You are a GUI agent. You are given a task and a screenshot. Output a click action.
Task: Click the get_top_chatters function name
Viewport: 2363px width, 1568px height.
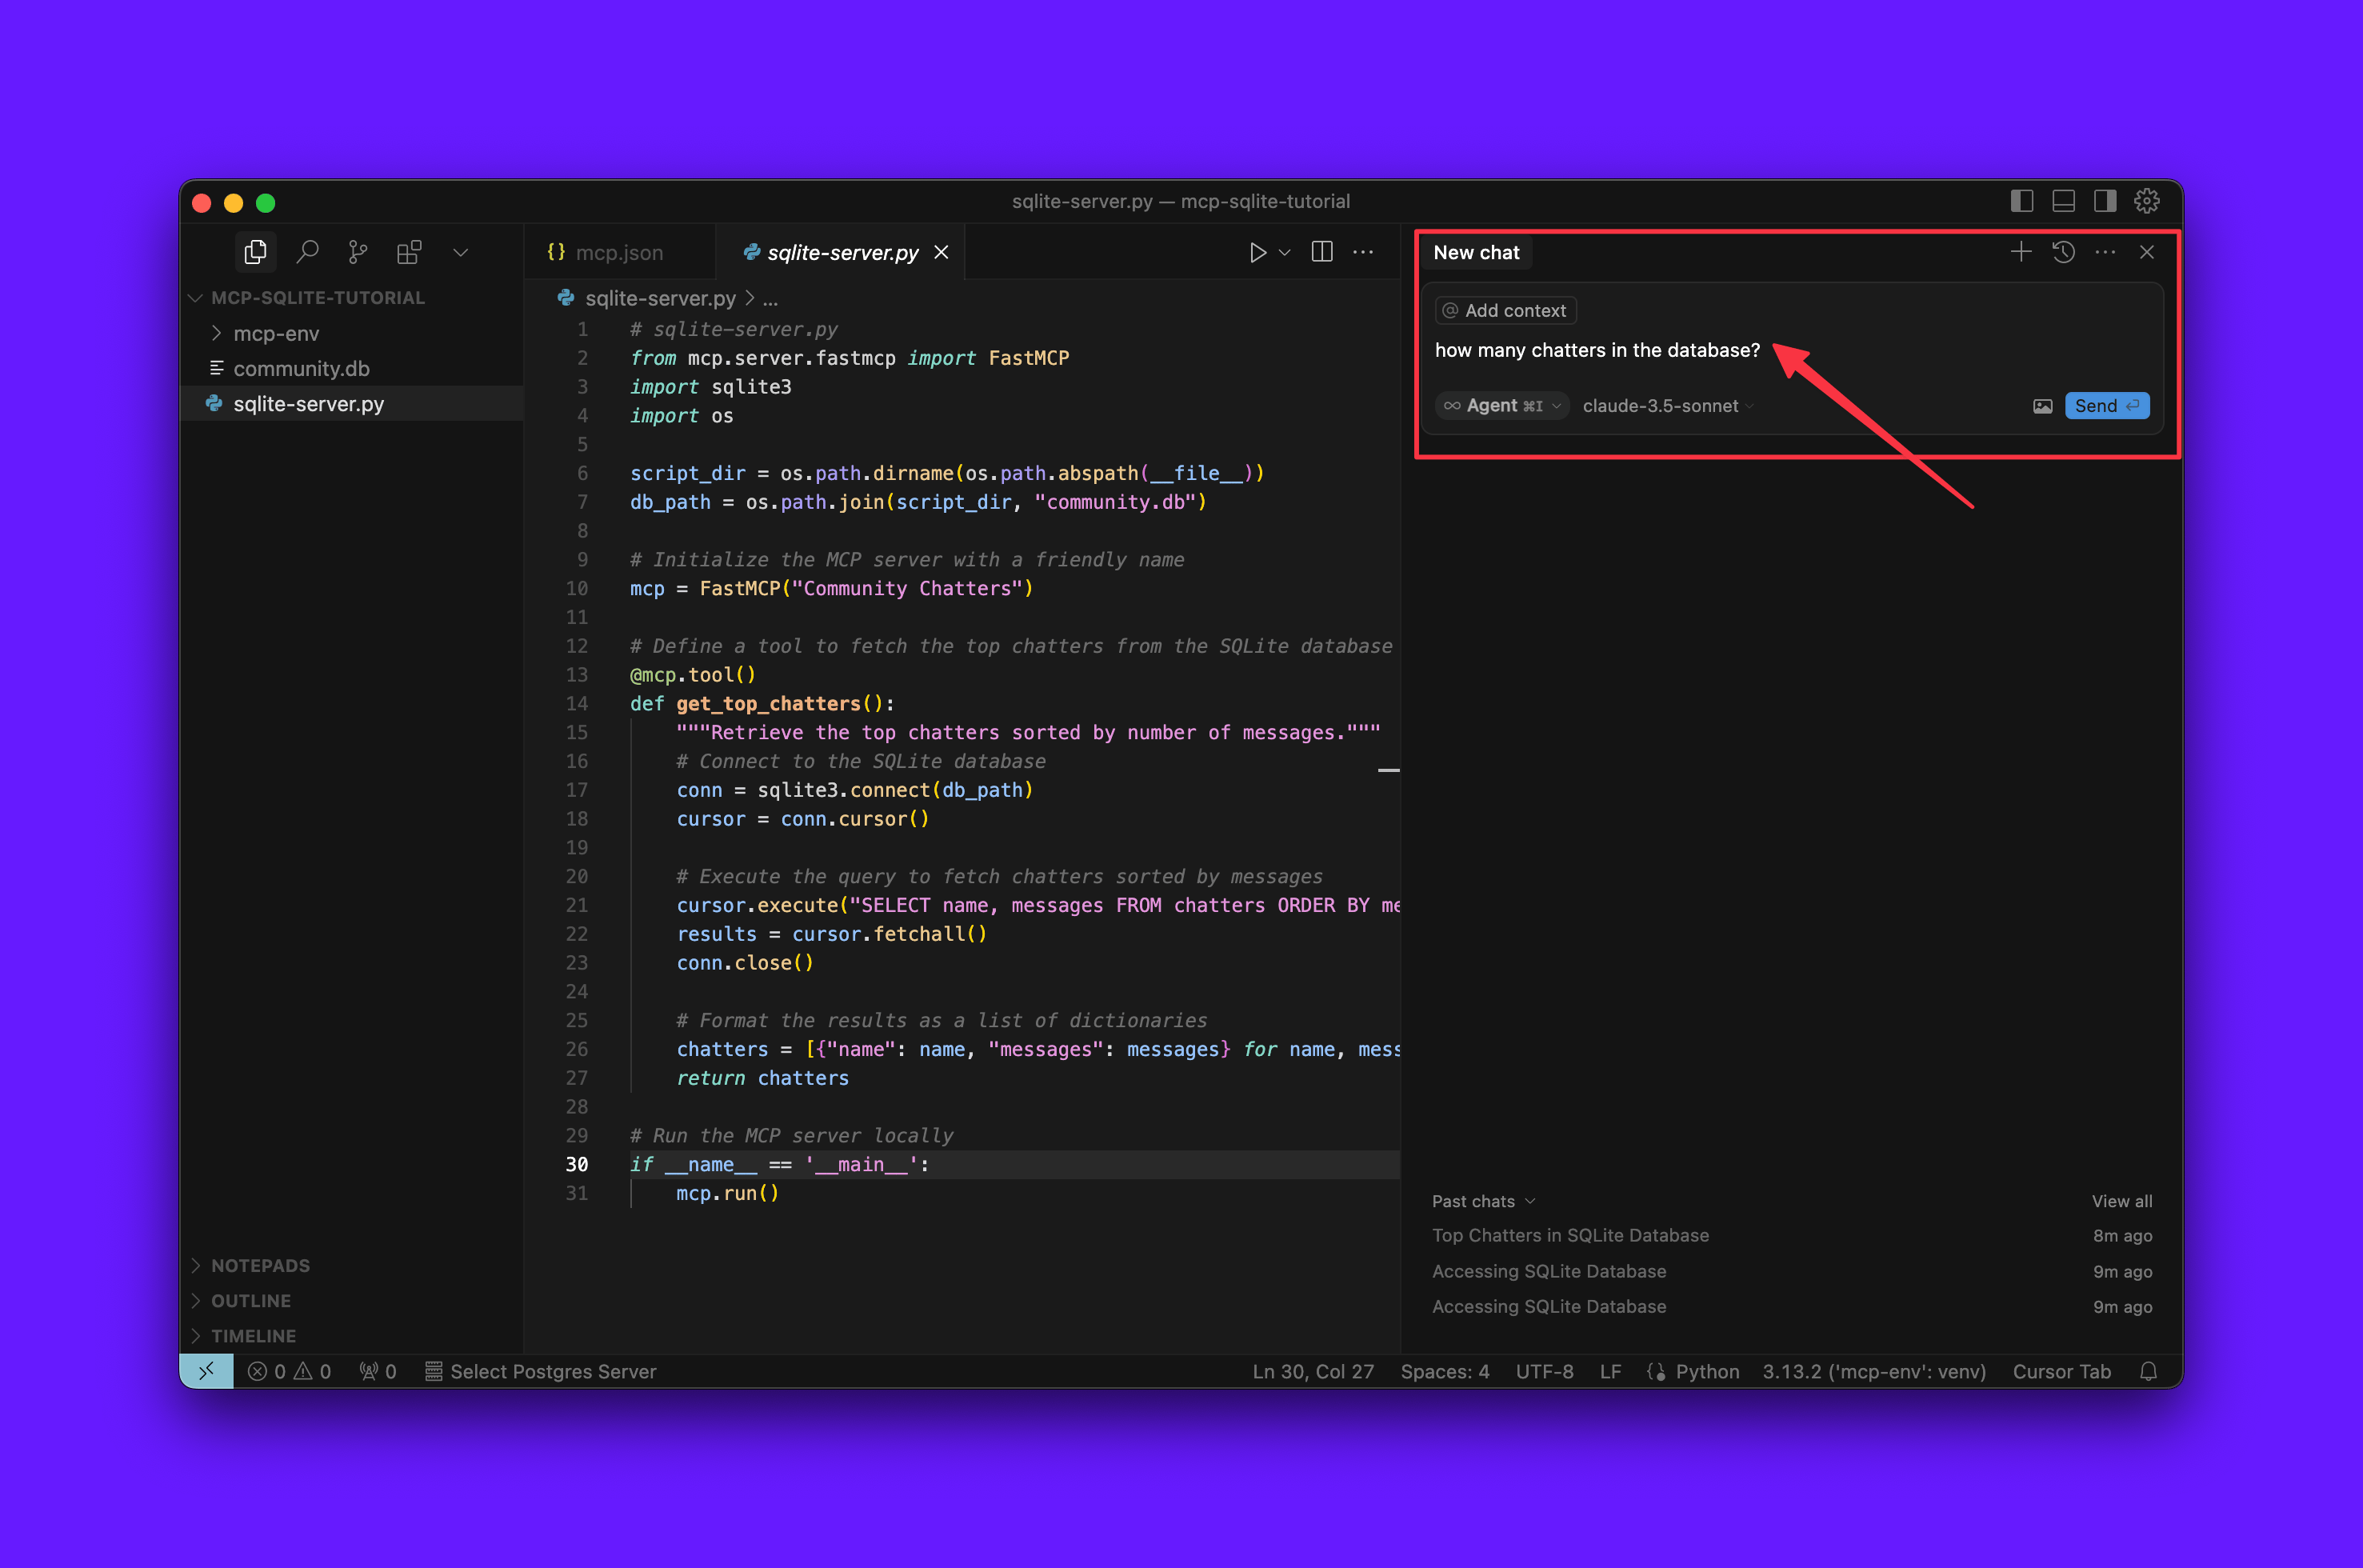pos(768,703)
